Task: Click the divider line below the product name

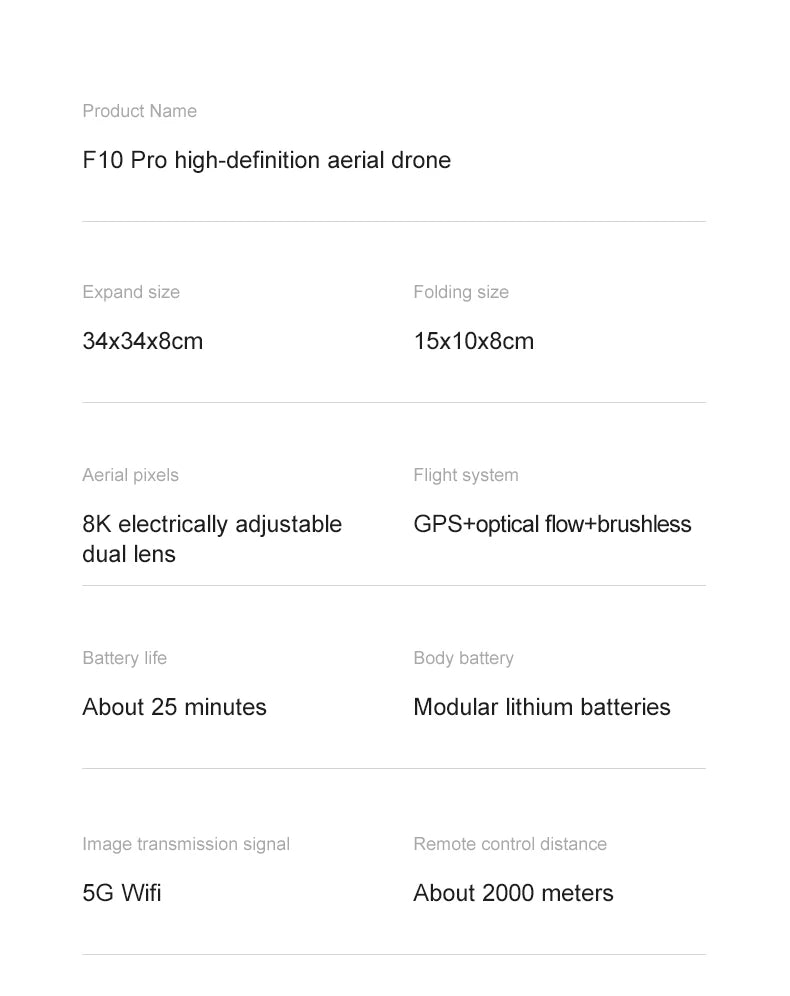Action: 394,221
